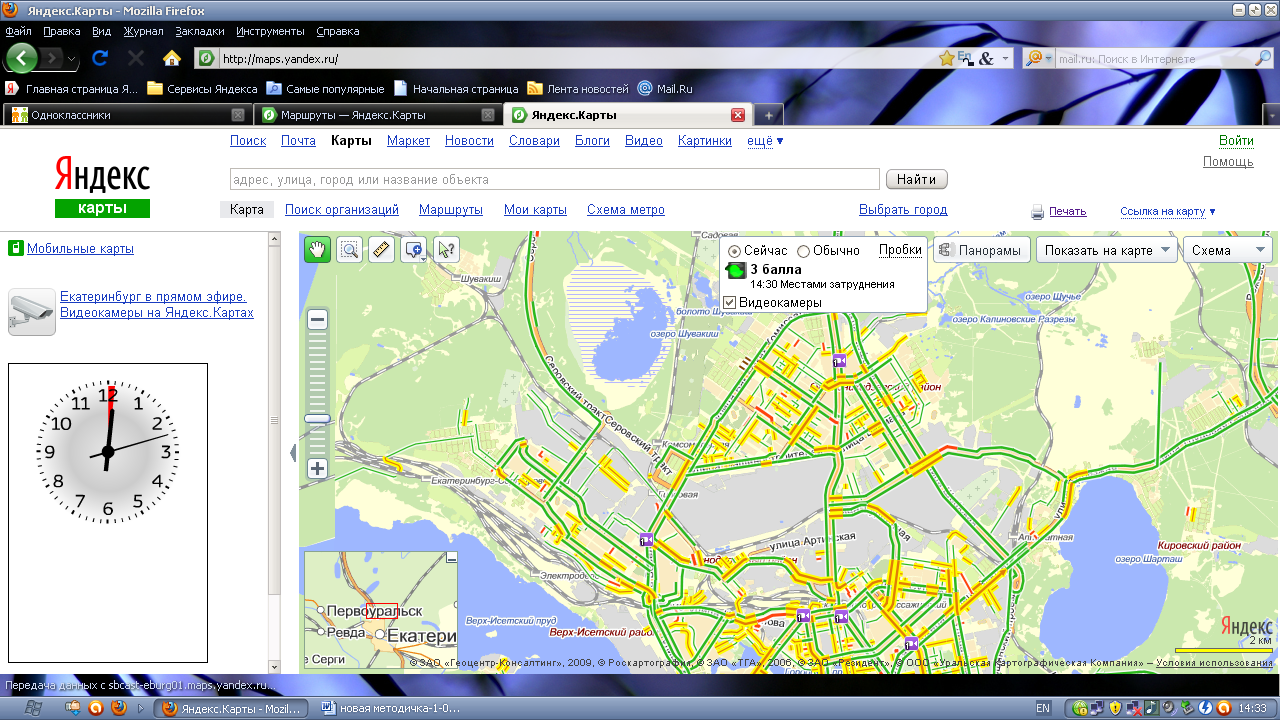Select the hand pan tool on map
This screenshot has width=1280, height=720.
317,250
